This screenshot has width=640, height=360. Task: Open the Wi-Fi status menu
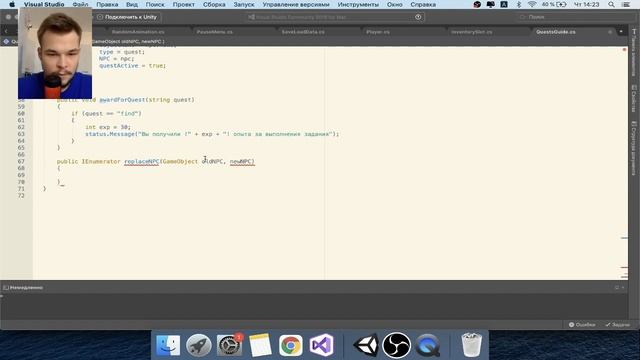pos(531,4)
